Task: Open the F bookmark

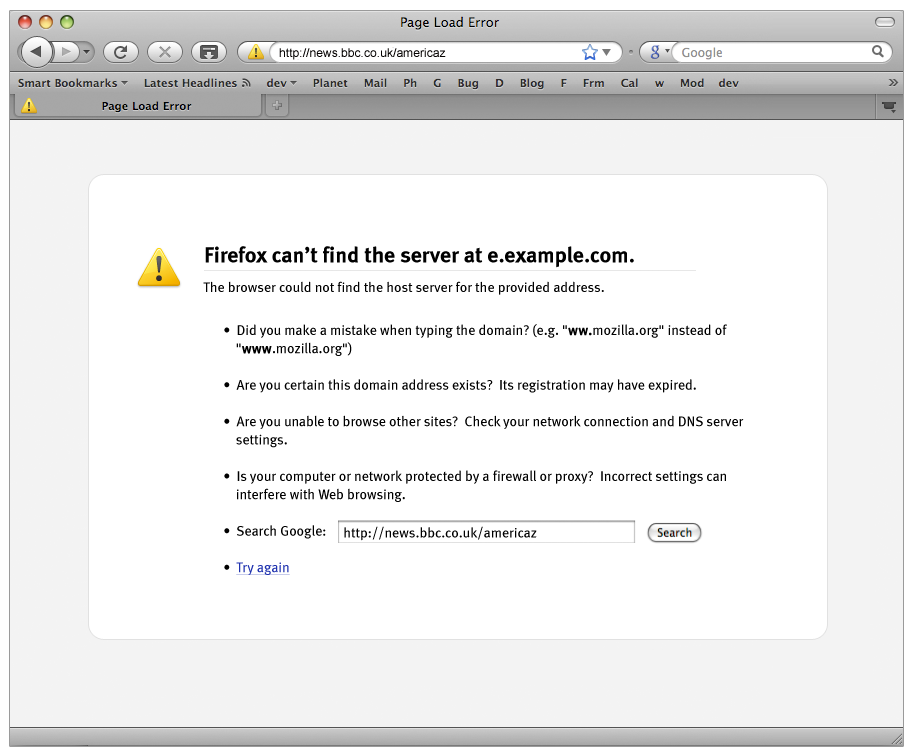Action: (563, 83)
